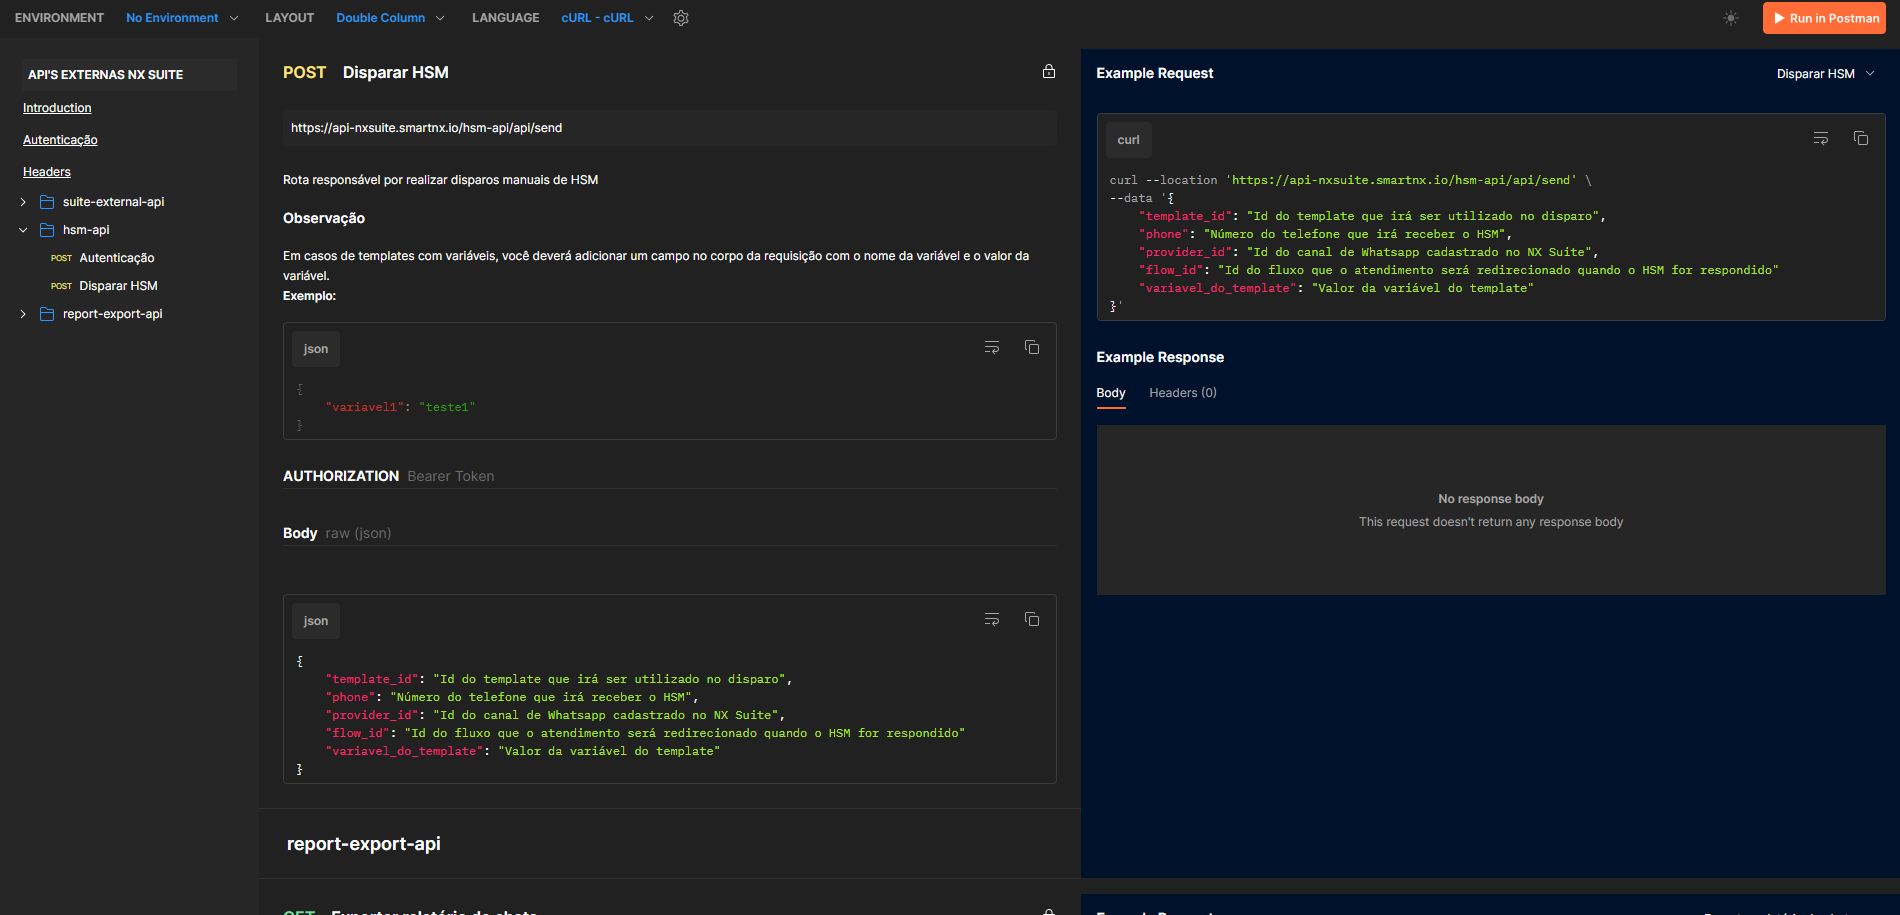Switch to the Headers (0) response tab

(x=1182, y=393)
